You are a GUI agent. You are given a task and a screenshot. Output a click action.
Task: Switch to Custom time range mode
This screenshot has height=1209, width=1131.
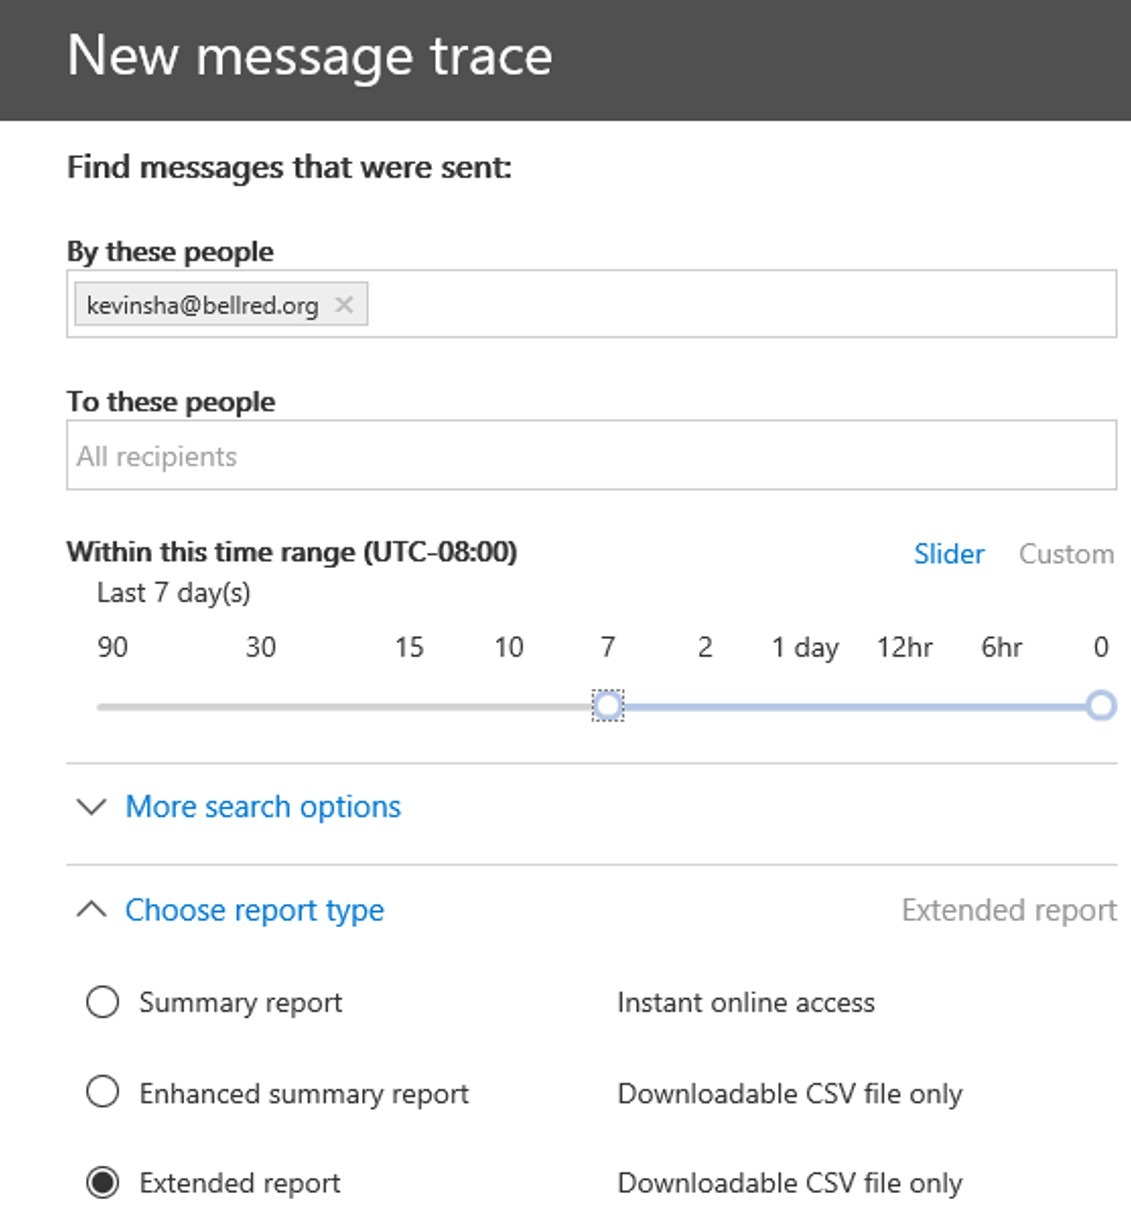pos(1066,554)
